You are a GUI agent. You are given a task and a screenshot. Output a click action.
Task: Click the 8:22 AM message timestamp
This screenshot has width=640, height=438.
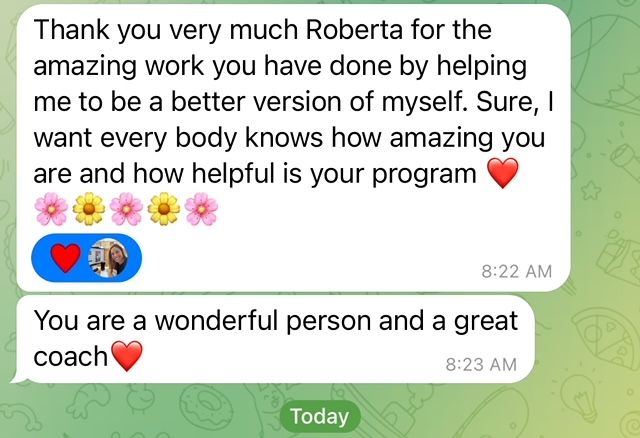[516, 271]
